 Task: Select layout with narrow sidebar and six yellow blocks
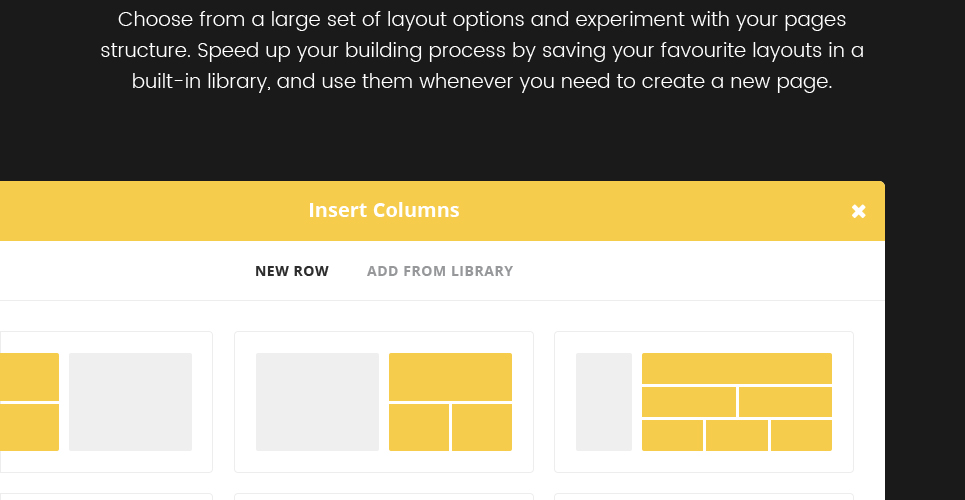click(703, 402)
